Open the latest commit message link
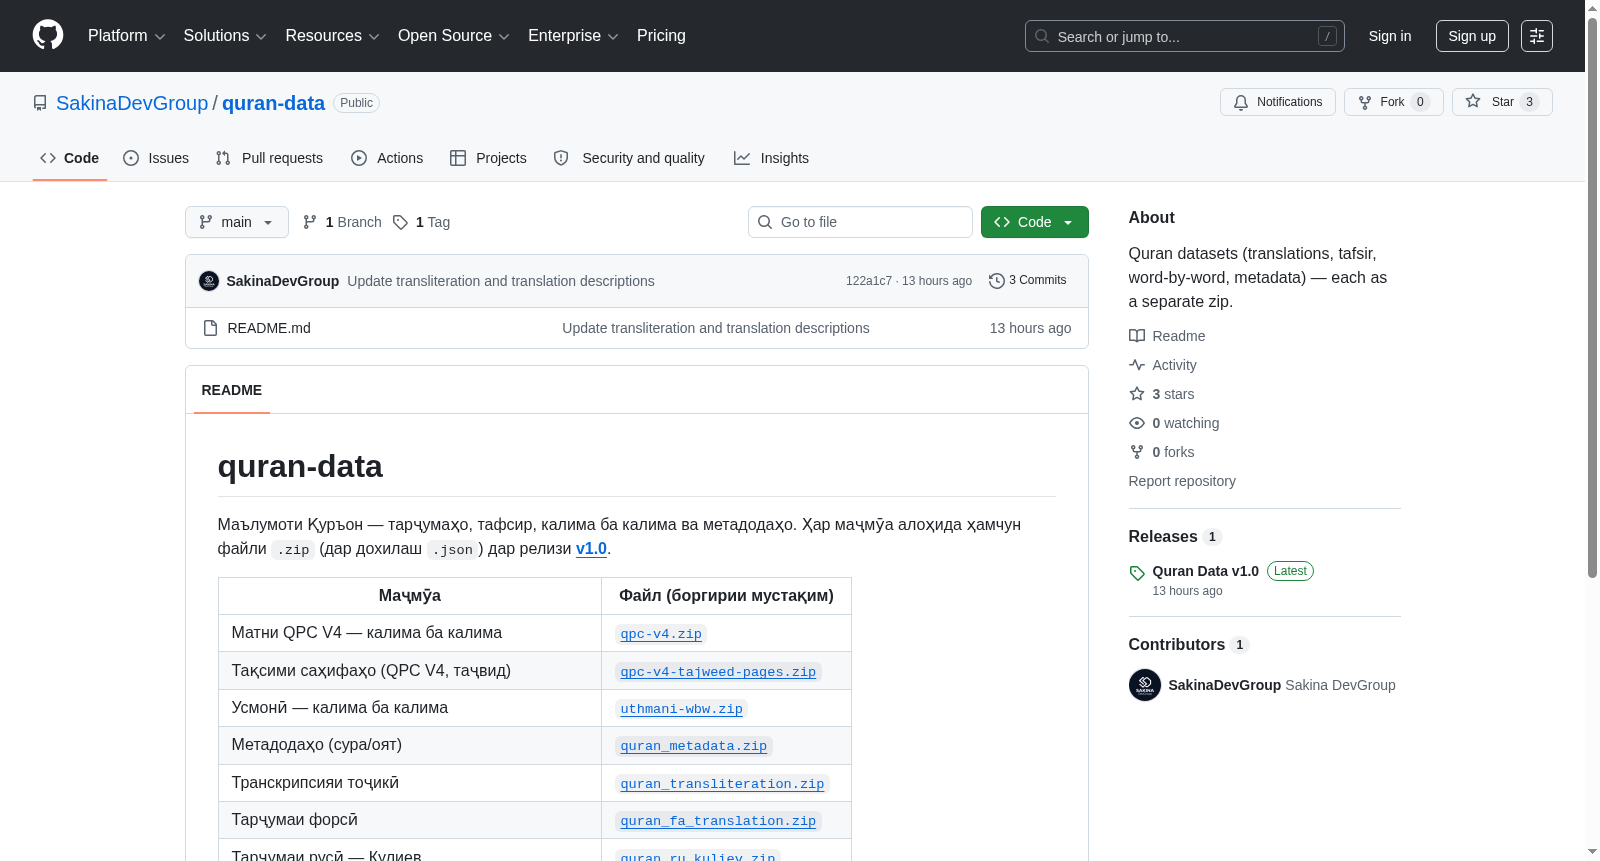Viewport: 1600px width, 861px height. tap(501, 281)
